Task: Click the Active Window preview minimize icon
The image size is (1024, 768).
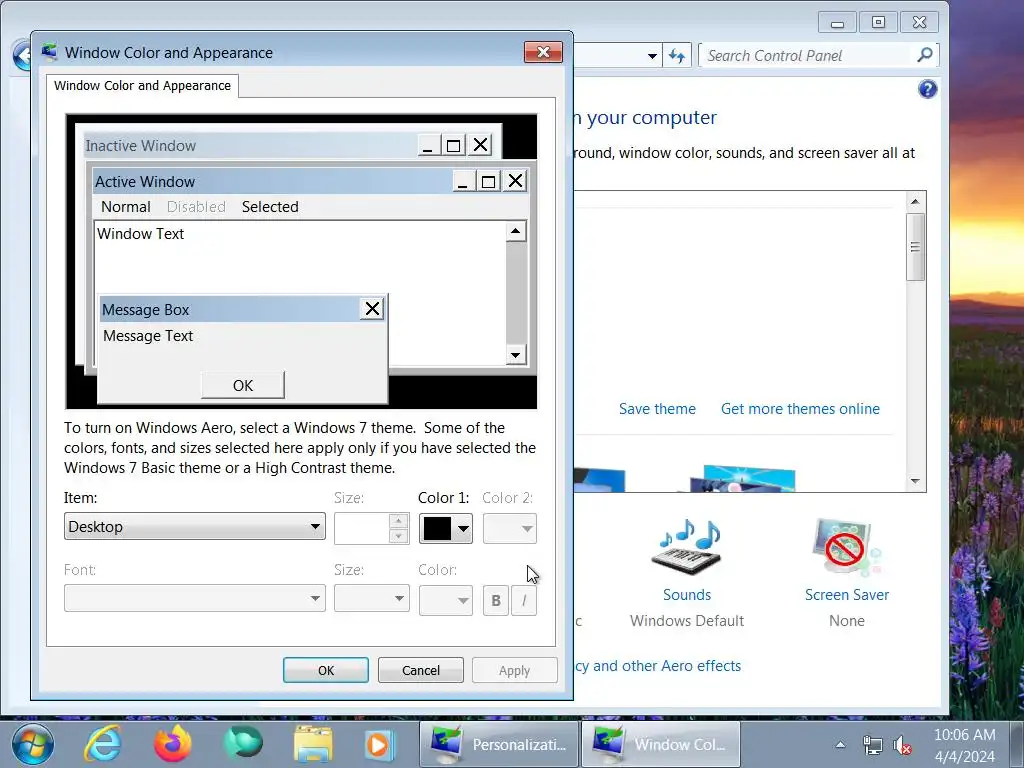Action: point(463,181)
